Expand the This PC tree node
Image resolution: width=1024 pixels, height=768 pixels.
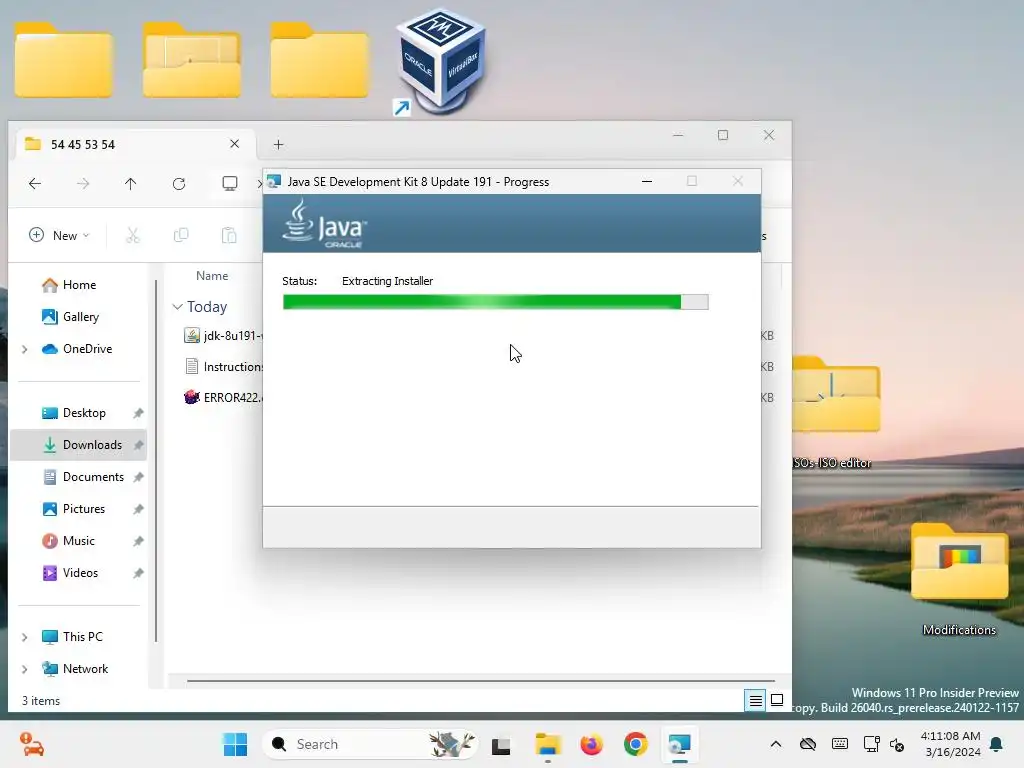(x=25, y=637)
